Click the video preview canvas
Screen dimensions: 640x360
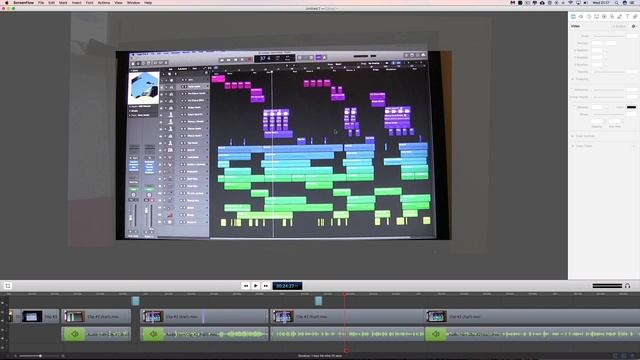[284, 145]
